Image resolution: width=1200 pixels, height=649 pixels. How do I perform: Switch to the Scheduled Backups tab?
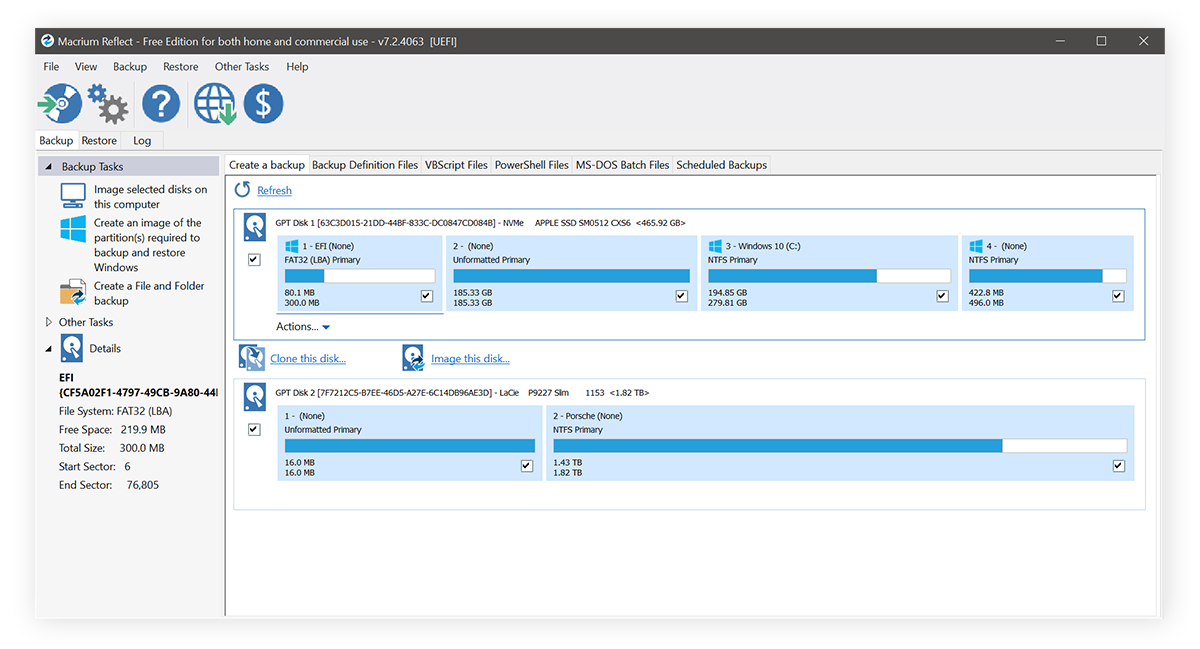721,165
